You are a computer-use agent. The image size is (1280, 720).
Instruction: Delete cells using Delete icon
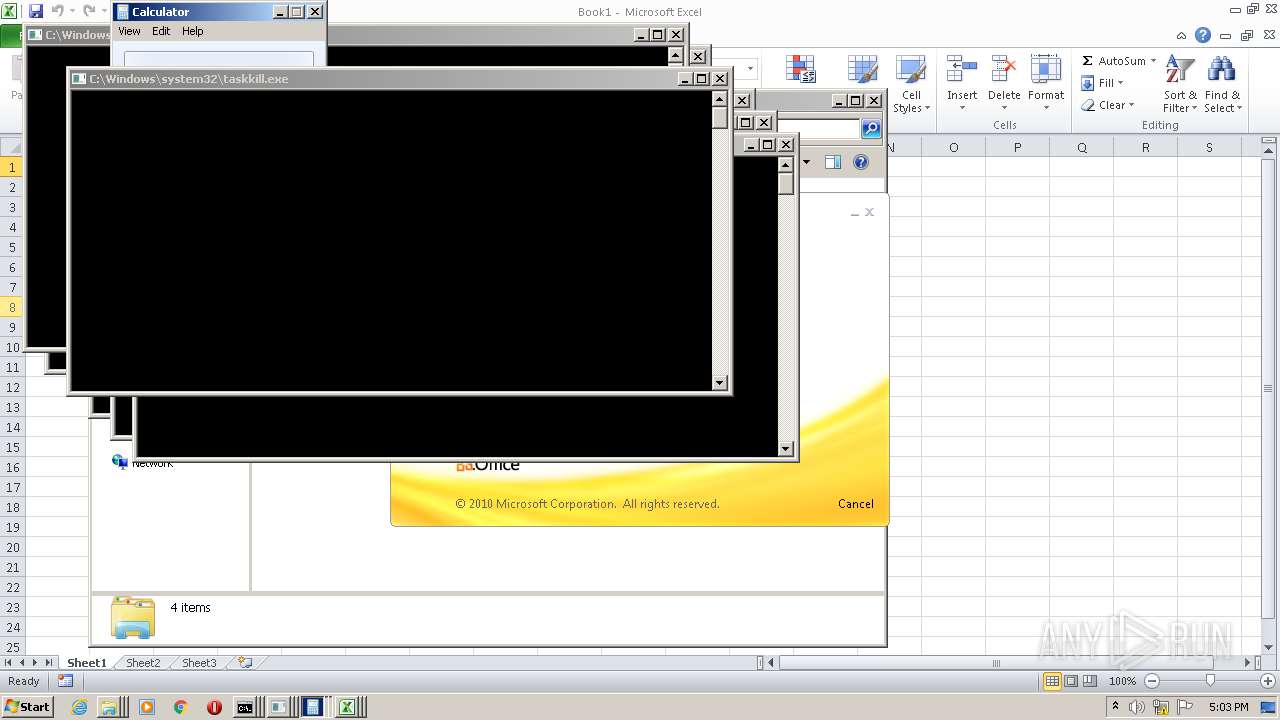[x=1004, y=69]
